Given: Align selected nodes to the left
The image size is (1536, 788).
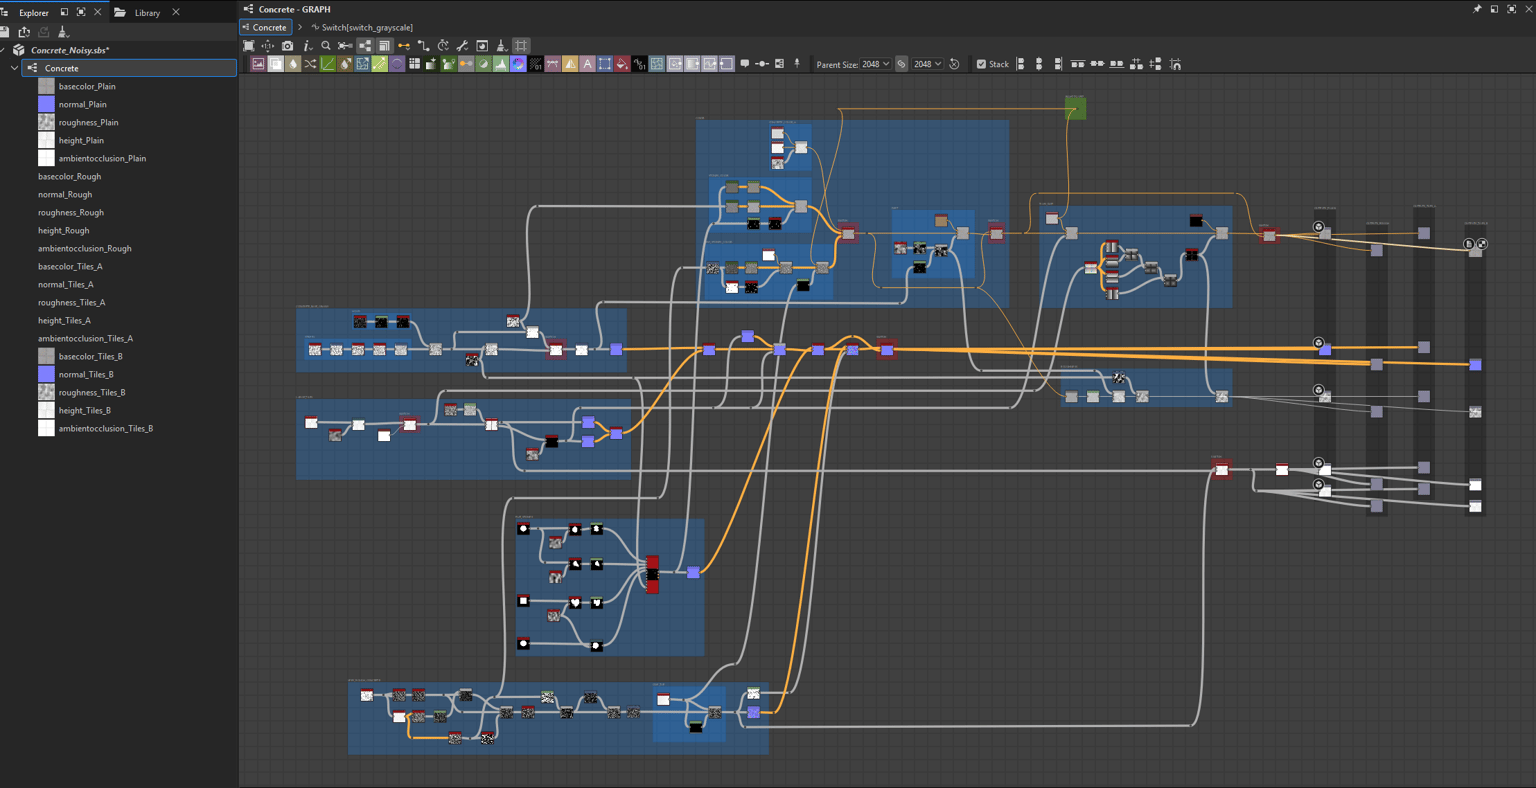Looking at the screenshot, I should coord(1020,64).
